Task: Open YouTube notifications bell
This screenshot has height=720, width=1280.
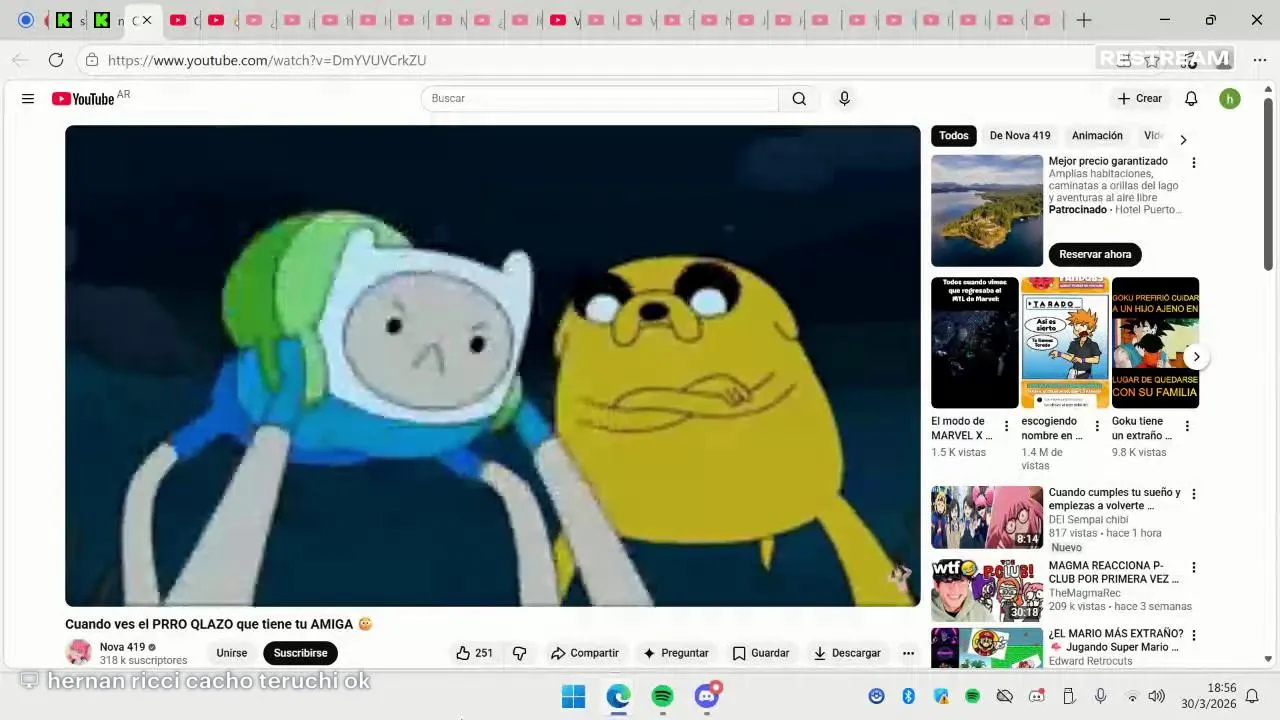Action: point(1191,98)
